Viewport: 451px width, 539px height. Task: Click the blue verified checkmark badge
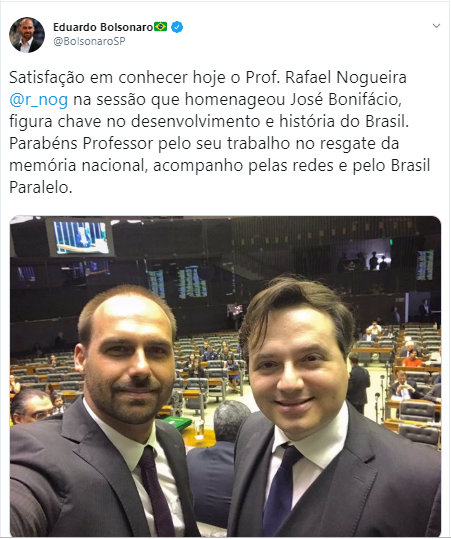click(x=177, y=27)
